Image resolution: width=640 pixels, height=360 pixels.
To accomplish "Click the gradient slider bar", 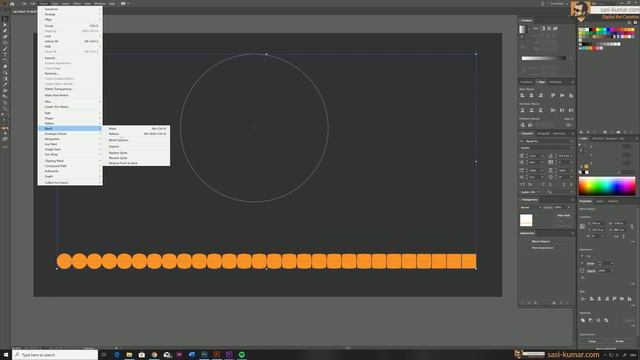I will 544,58.
